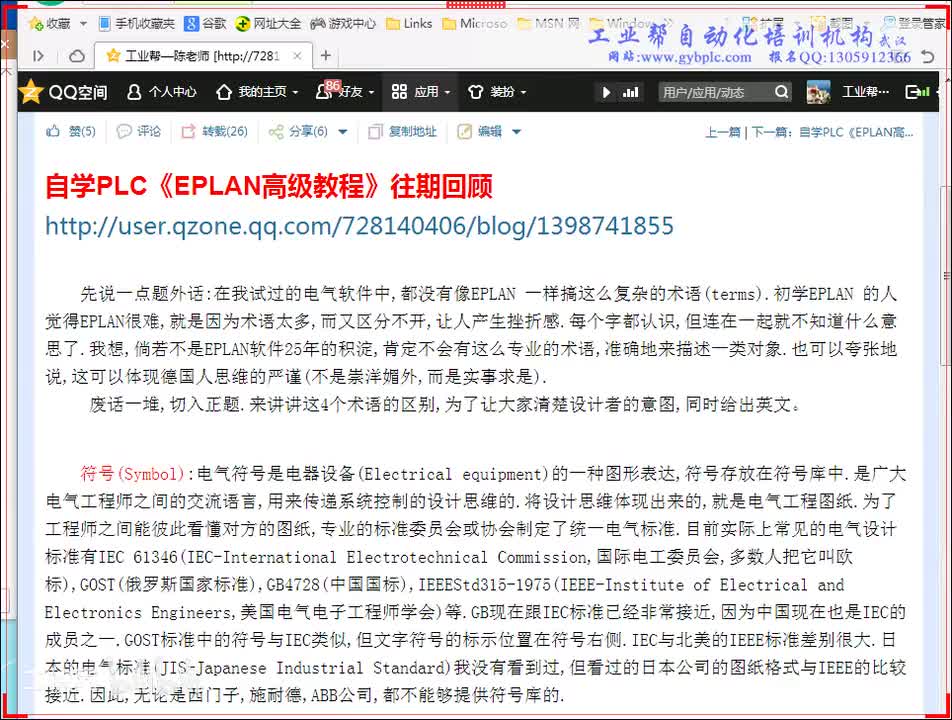The height and width of the screenshot is (720, 952).
Task: Open the user.qzone.qq.com blog URL link
Action: pos(359,226)
